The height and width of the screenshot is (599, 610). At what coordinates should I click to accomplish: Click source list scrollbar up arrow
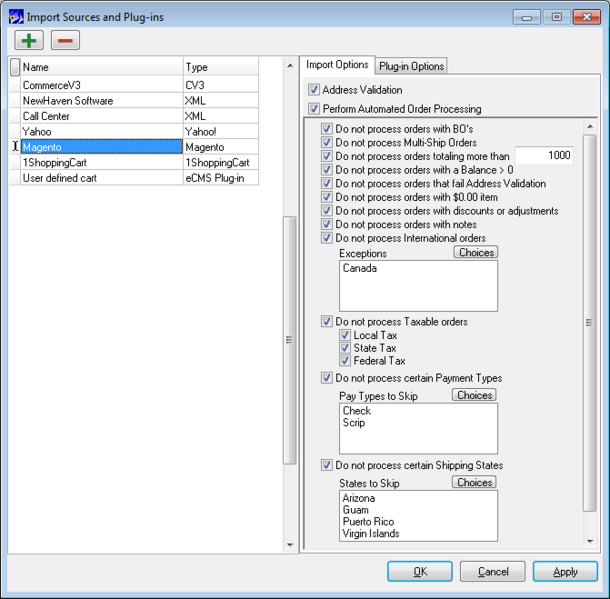tap(290, 66)
